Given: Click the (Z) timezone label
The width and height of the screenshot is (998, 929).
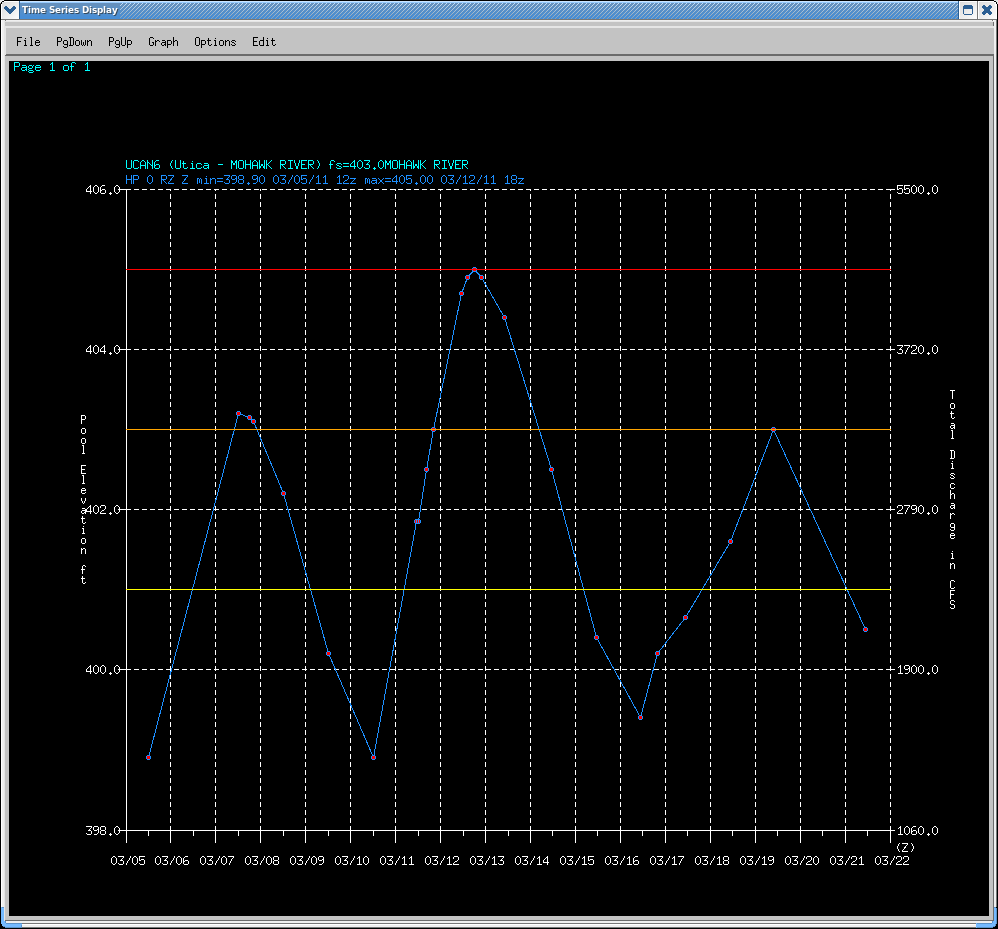Looking at the screenshot, I should (905, 848).
